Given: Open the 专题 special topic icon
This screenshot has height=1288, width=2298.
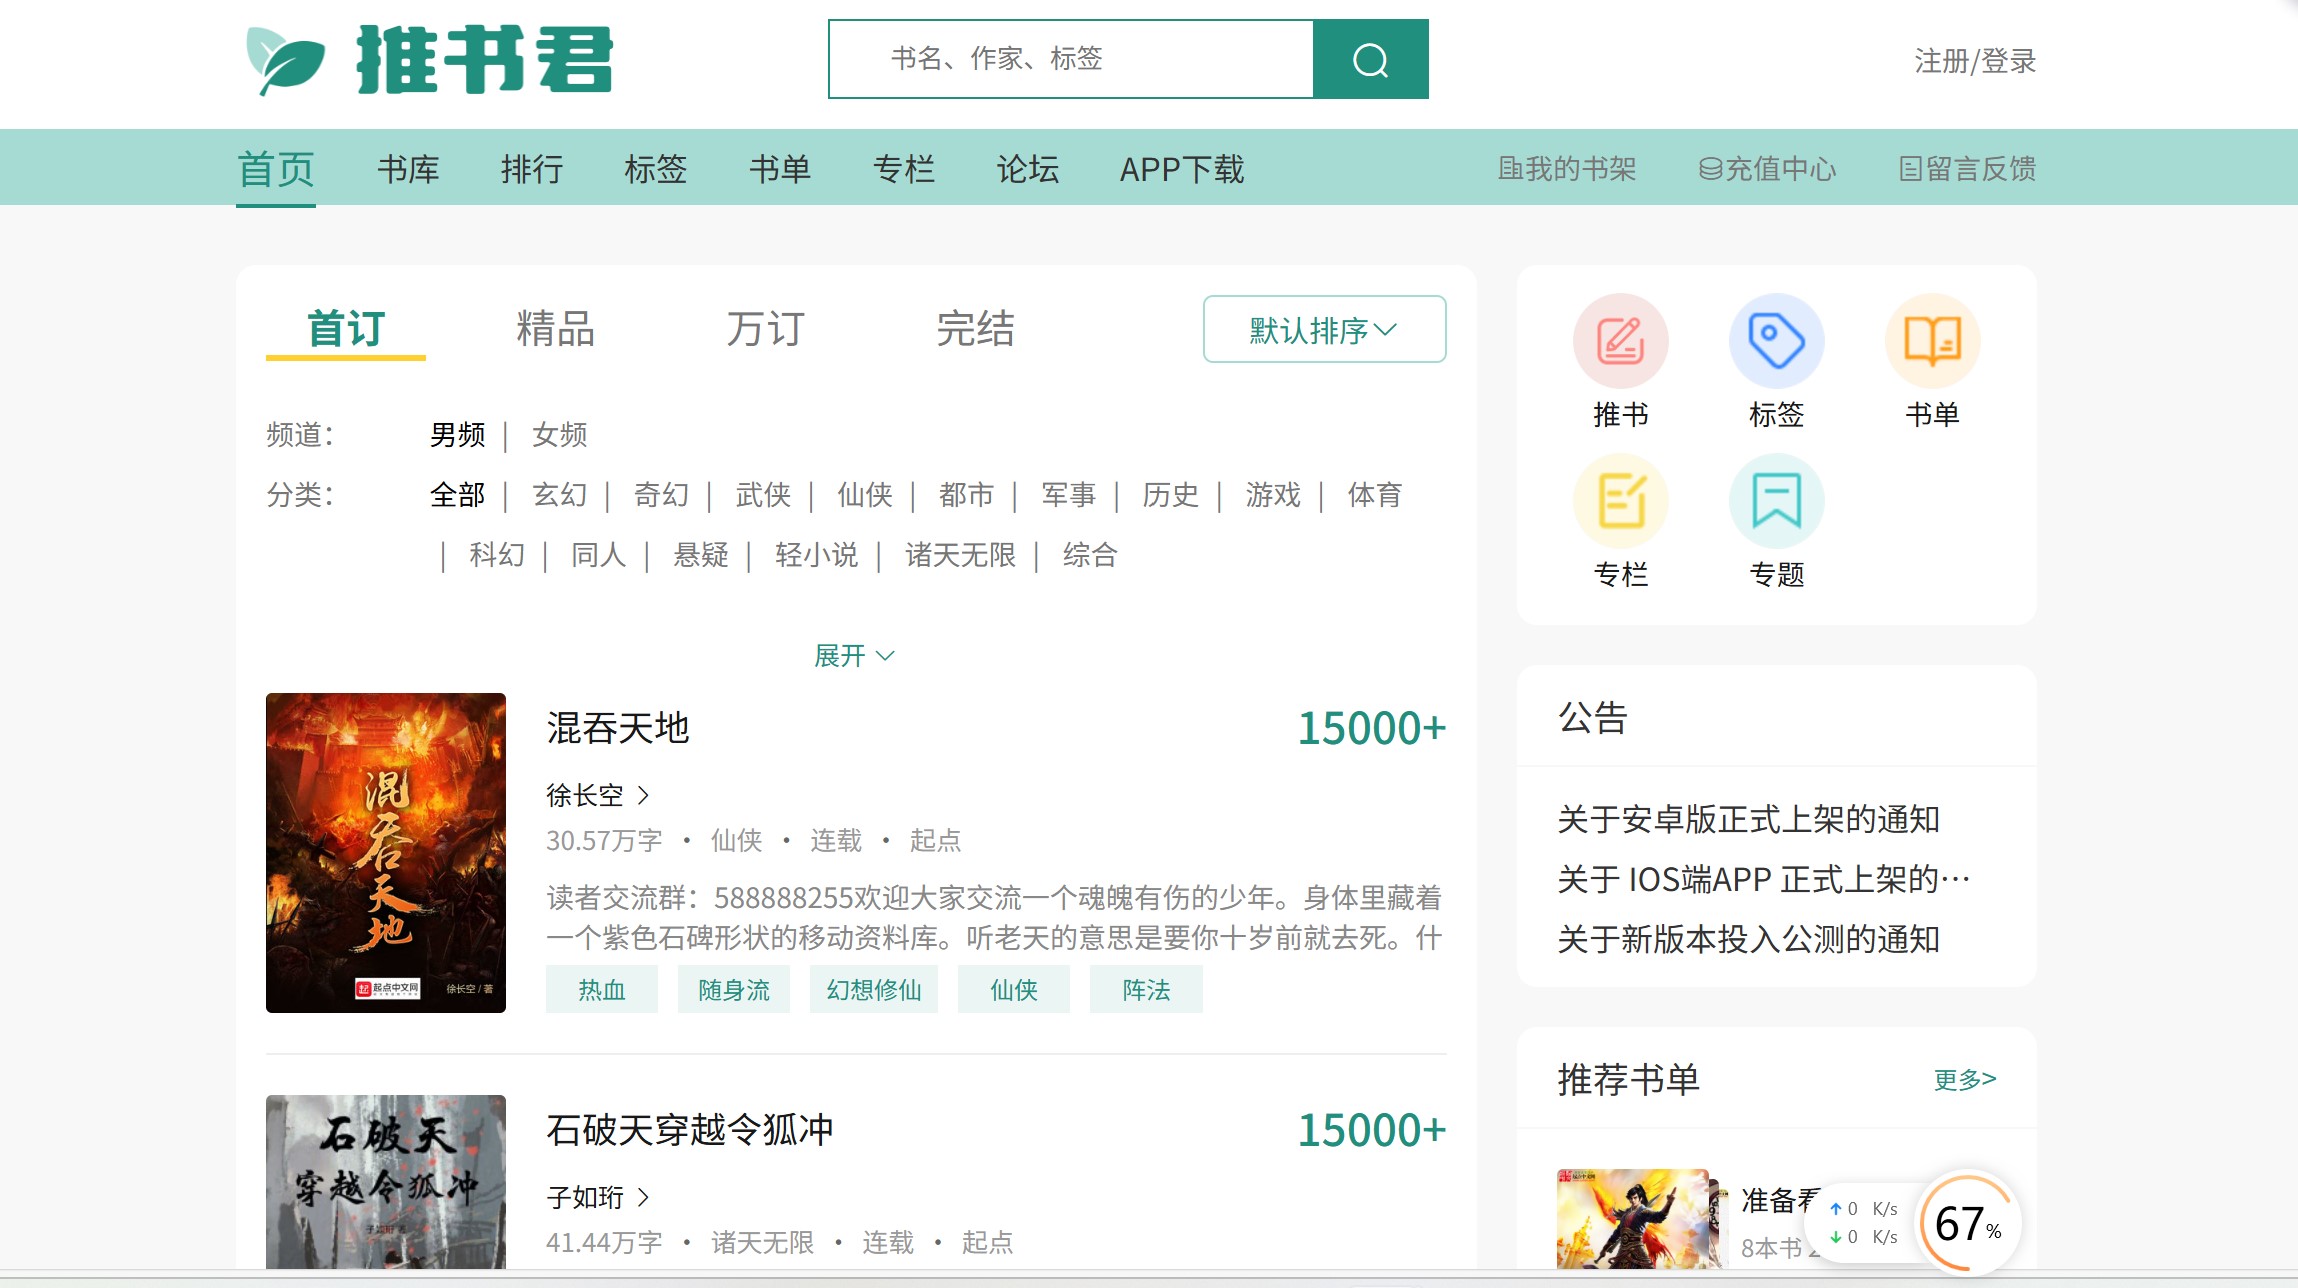Looking at the screenshot, I should [x=1776, y=500].
